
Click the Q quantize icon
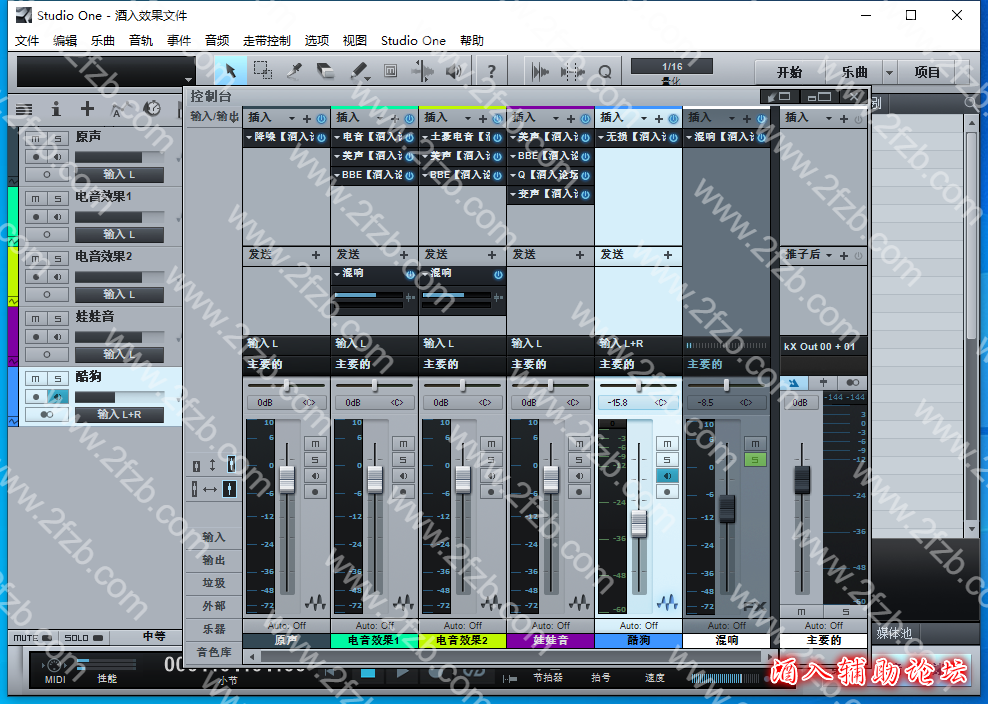pyautogui.click(x=605, y=72)
